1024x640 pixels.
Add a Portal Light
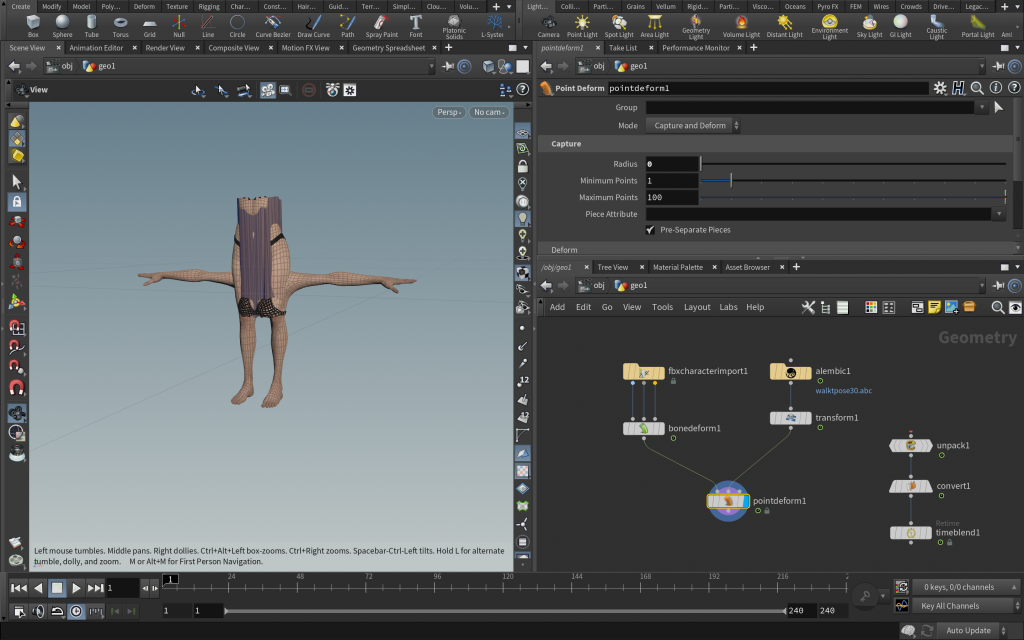978,27
